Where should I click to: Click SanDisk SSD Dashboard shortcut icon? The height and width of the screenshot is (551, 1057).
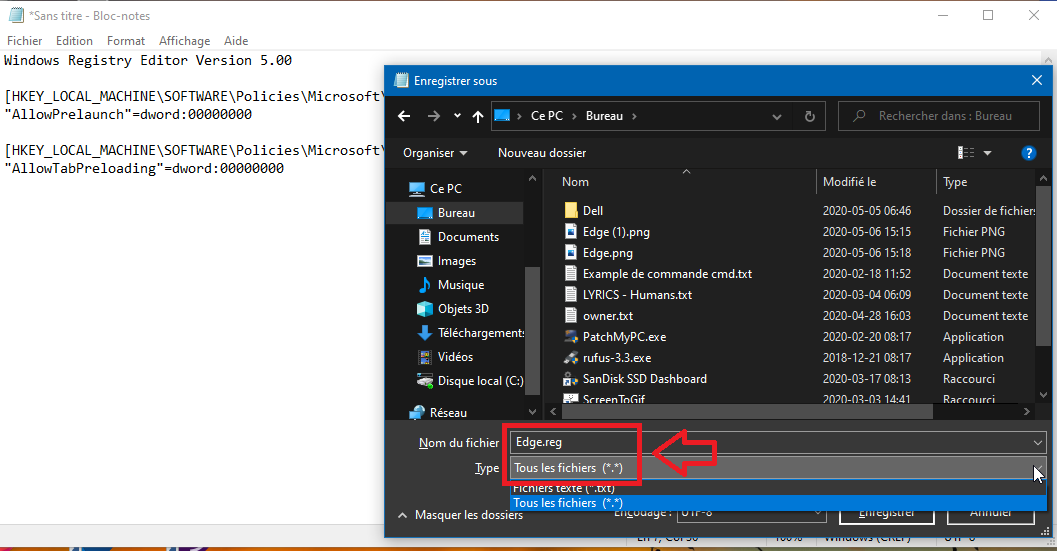point(570,379)
